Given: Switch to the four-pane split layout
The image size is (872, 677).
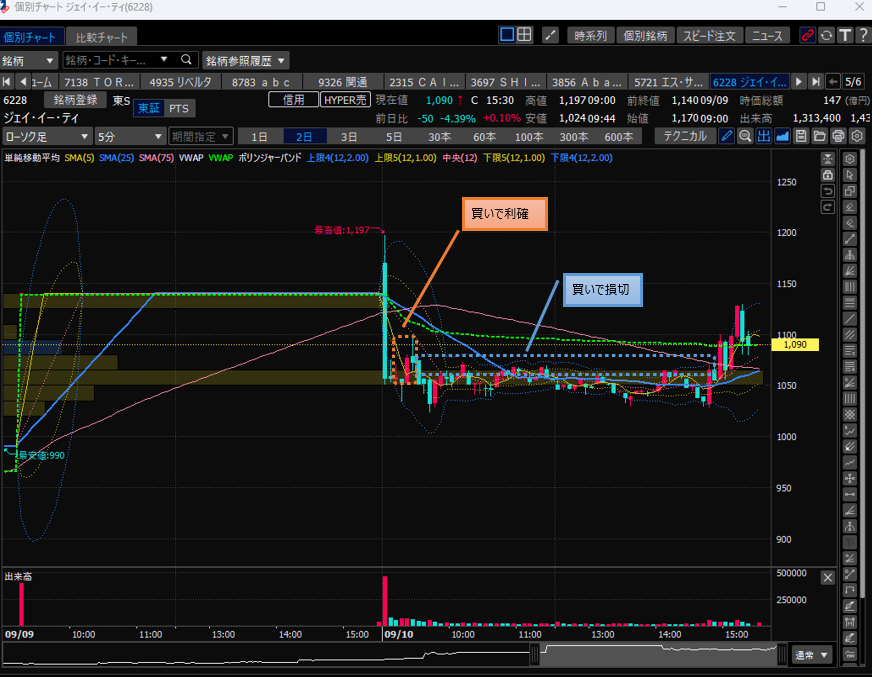Looking at the screenshot, I should pos(525,35).
